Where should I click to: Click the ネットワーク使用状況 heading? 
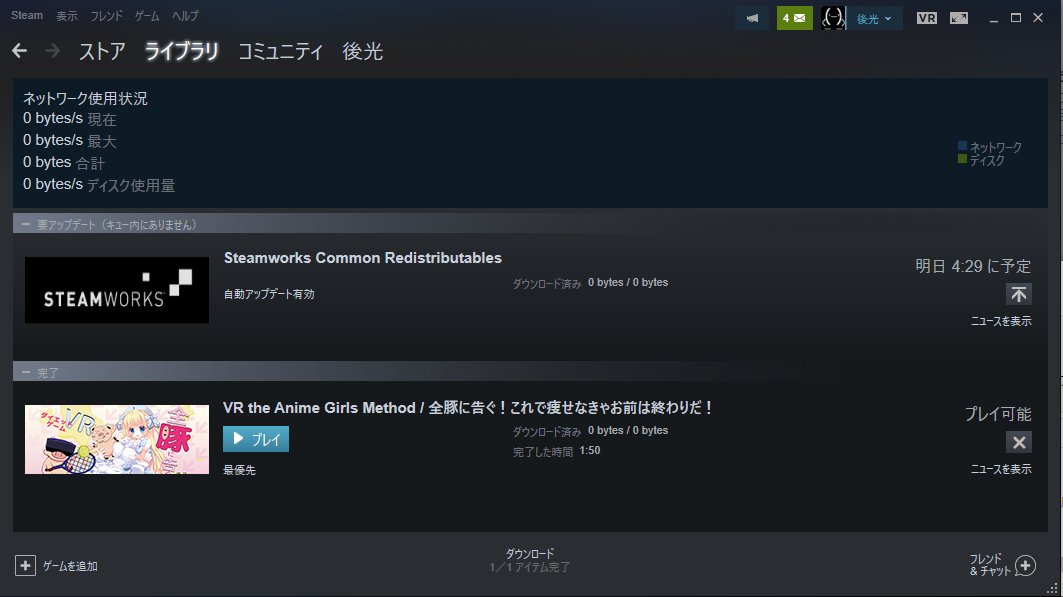coord(85,98)
